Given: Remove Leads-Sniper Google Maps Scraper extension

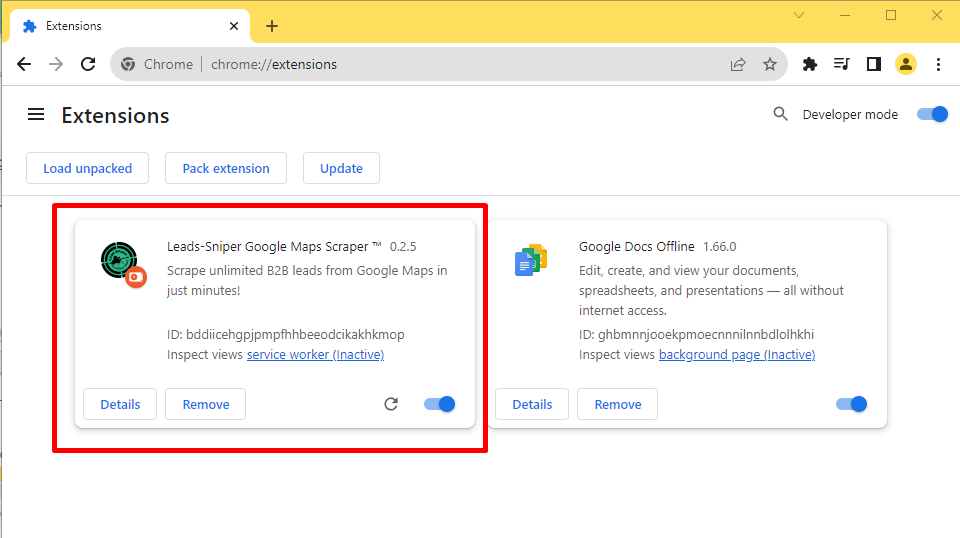Looking at the screenshot, I should [206, 404].
